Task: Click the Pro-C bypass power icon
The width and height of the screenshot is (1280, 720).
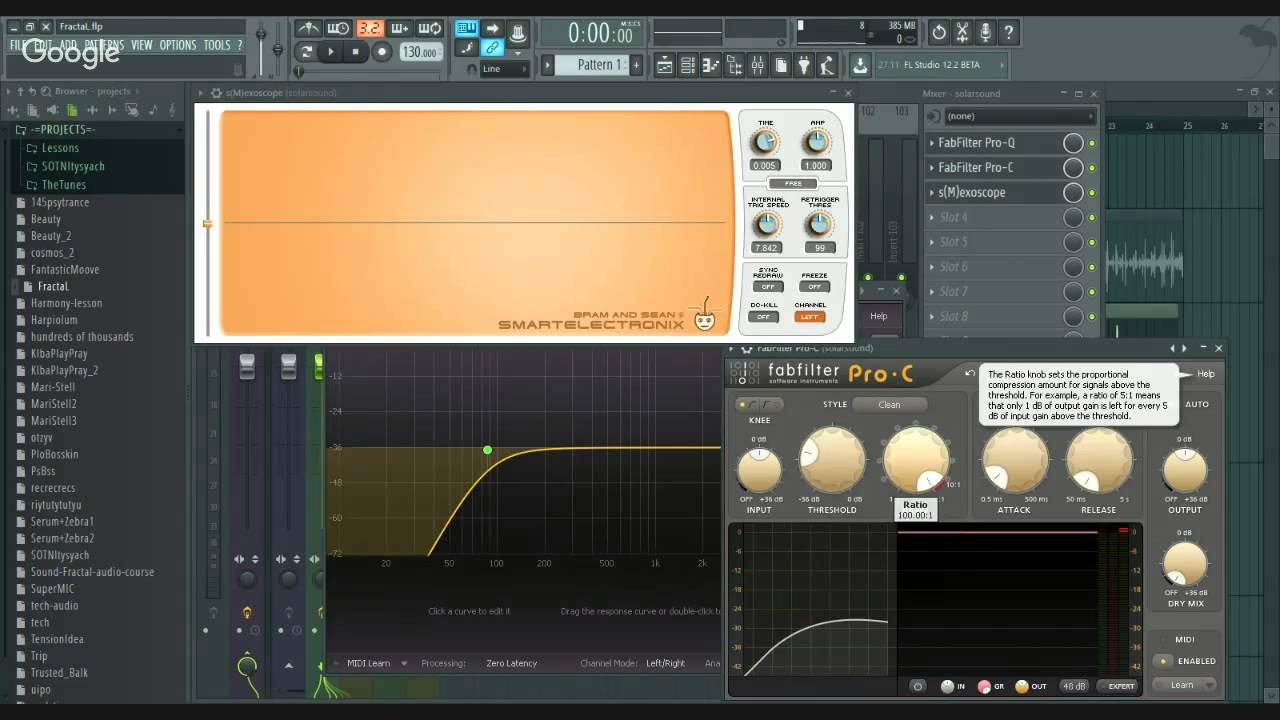Action: point(918,686)
